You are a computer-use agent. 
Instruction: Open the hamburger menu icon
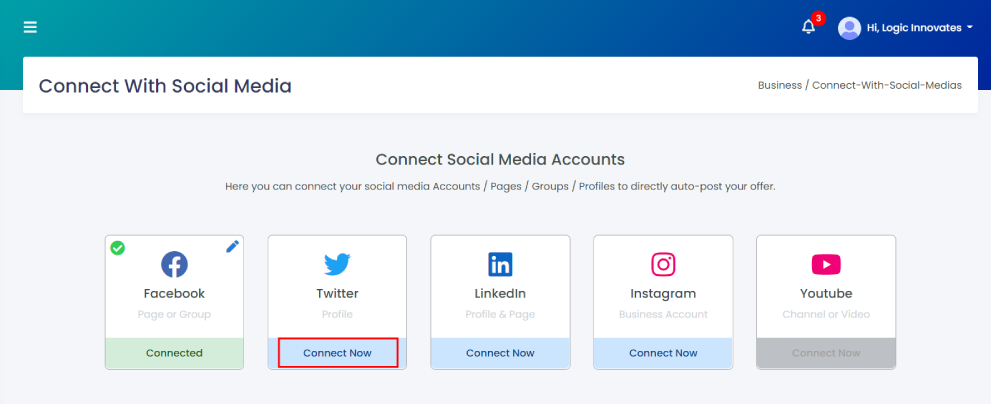pyautogui.click(x=30, y=27)
